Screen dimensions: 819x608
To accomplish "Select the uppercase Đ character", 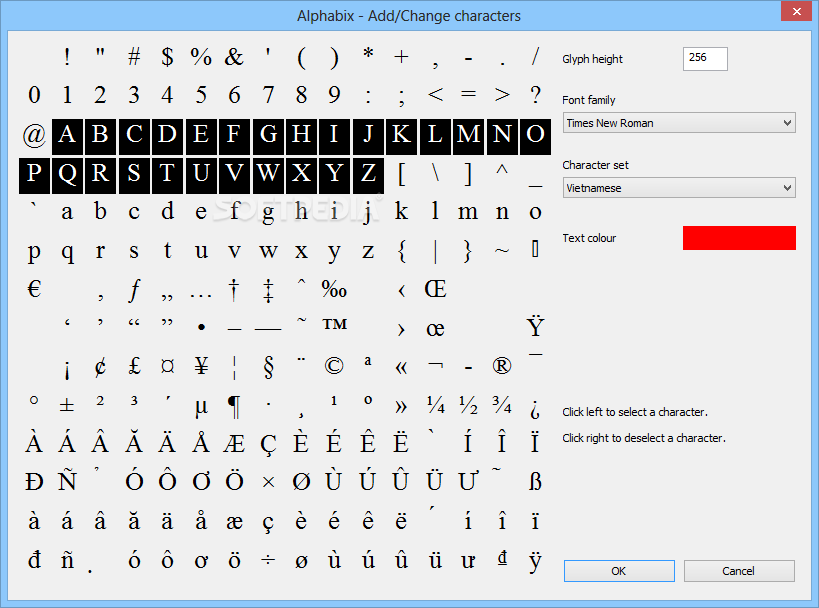I will [x=34, y=482].
